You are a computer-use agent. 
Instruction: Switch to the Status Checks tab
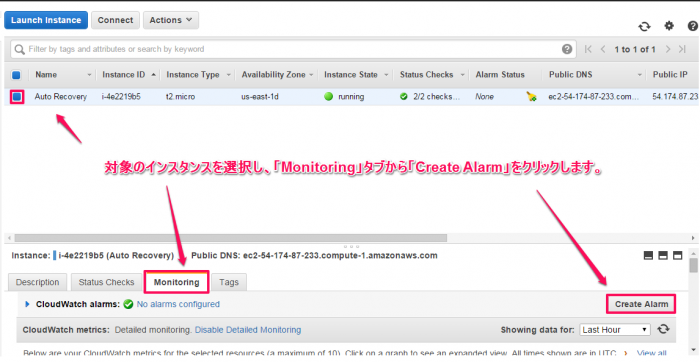[106, 282]
